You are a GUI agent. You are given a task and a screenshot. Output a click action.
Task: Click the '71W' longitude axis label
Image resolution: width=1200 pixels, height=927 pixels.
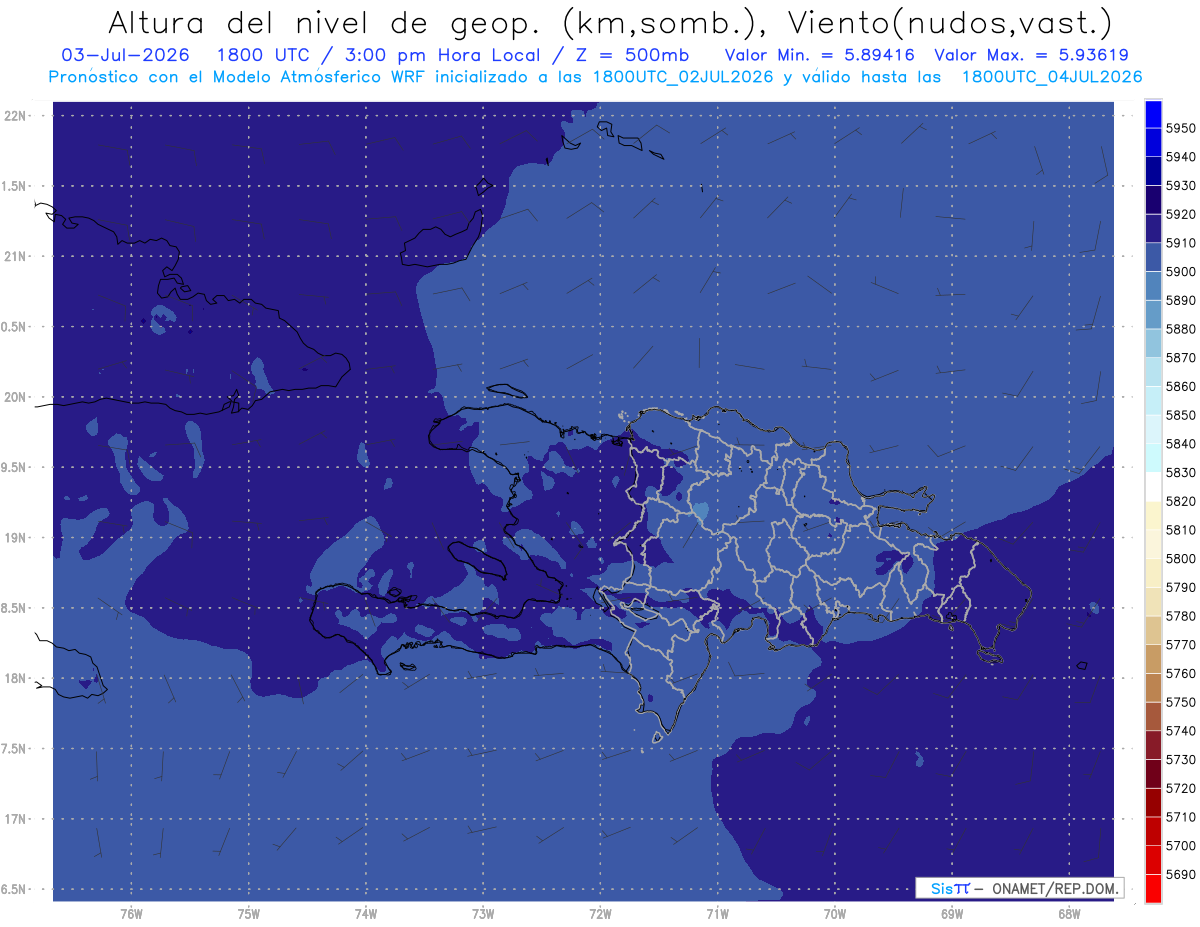pos(717,914)
